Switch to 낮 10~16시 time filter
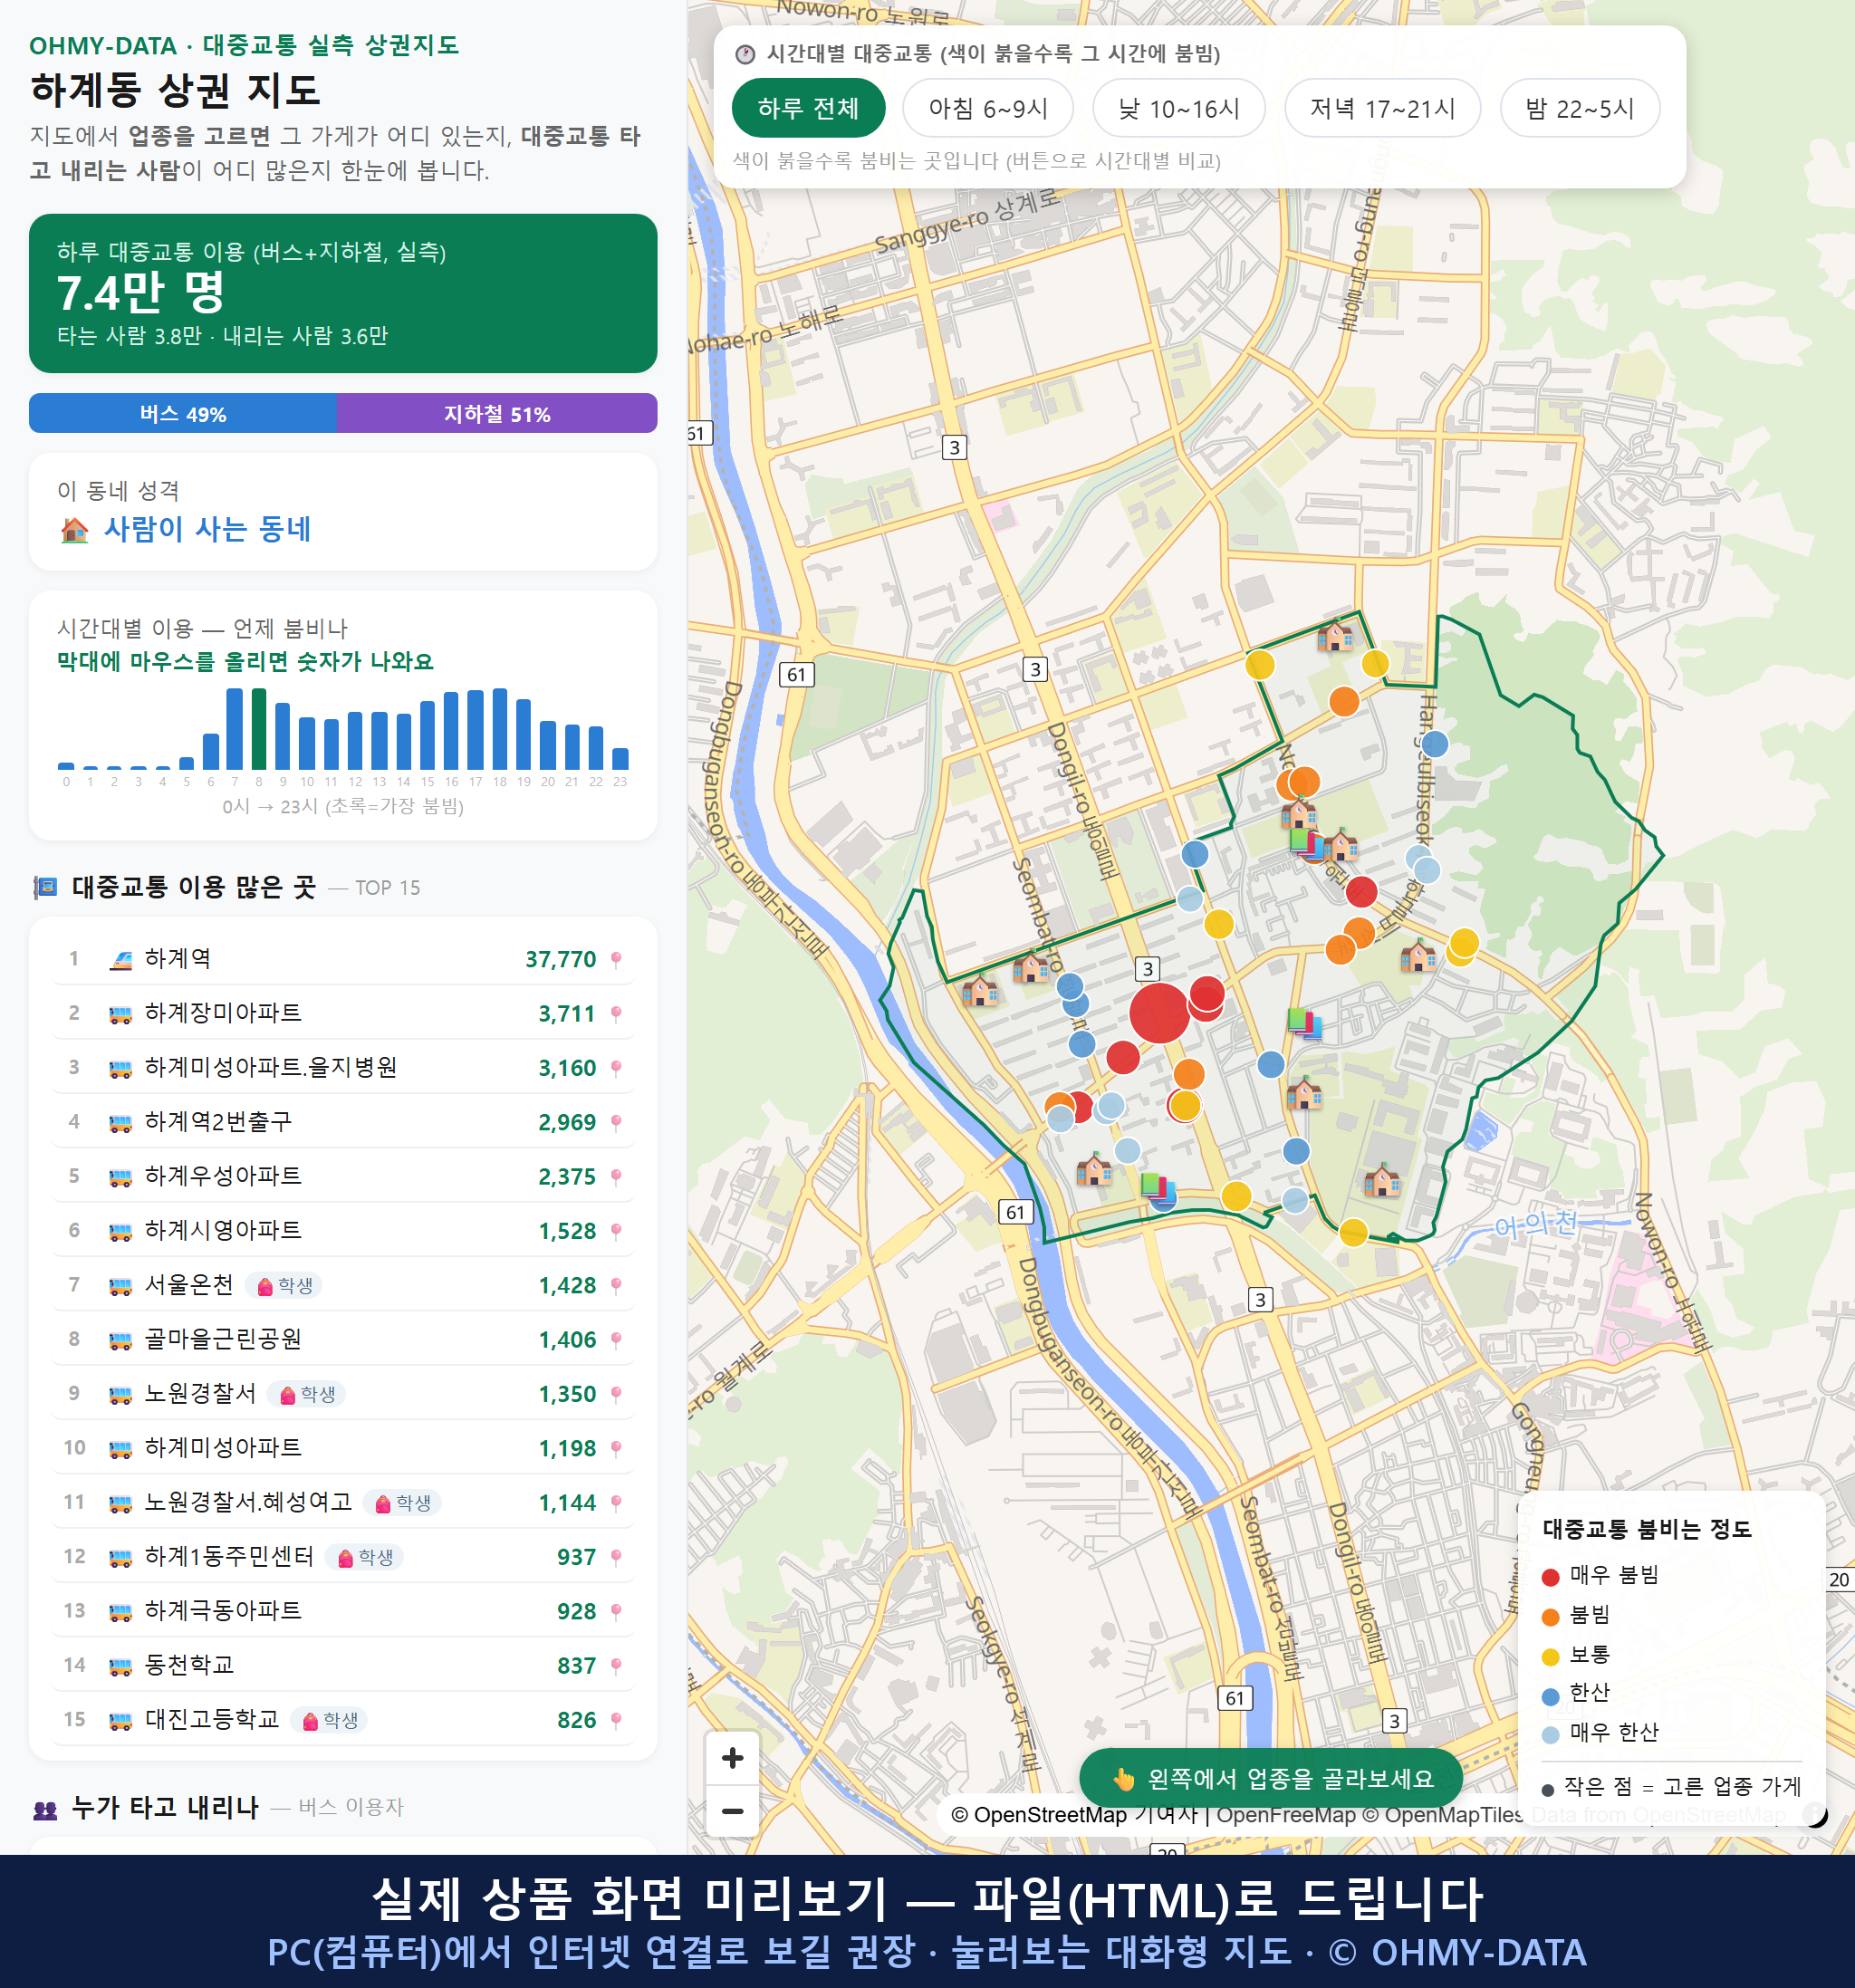1855x1988 pixels. 1178,108
